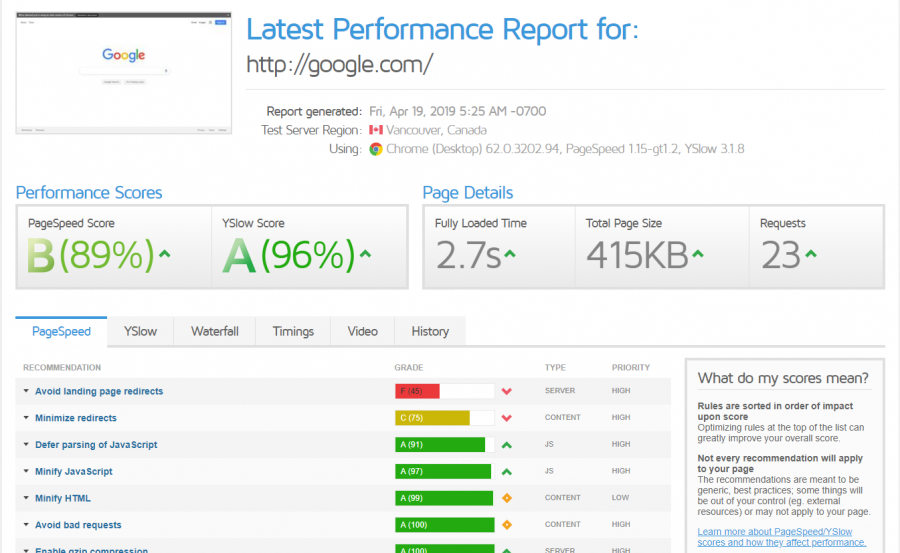900x553 pixels.
Task: Expand the Avoid landing page redirects triangle
Action: tap(26, 390)
